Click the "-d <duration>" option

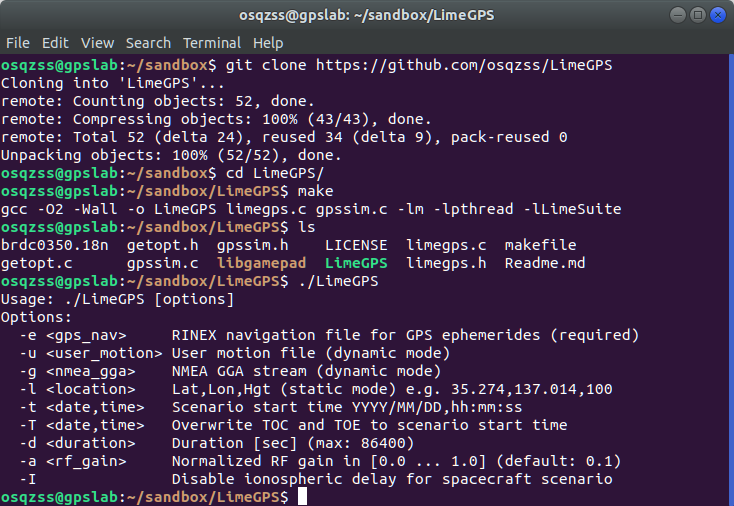(77, 444)
